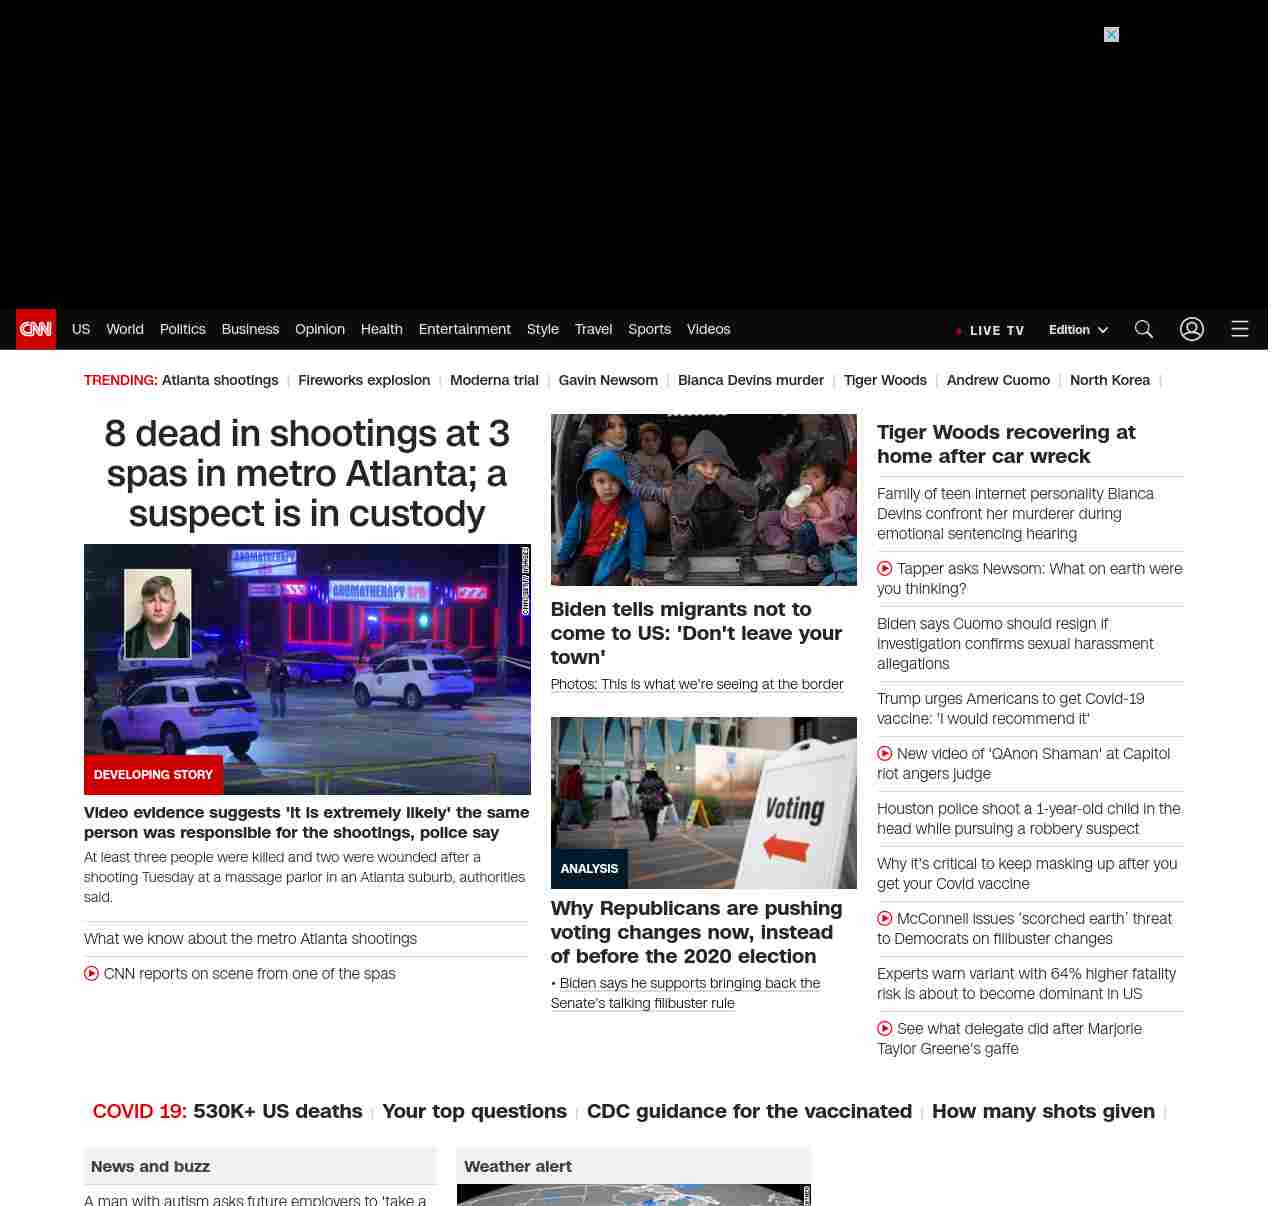Click the CNN logo icon
1280x1206 pixels.
[x=36, y=329]
